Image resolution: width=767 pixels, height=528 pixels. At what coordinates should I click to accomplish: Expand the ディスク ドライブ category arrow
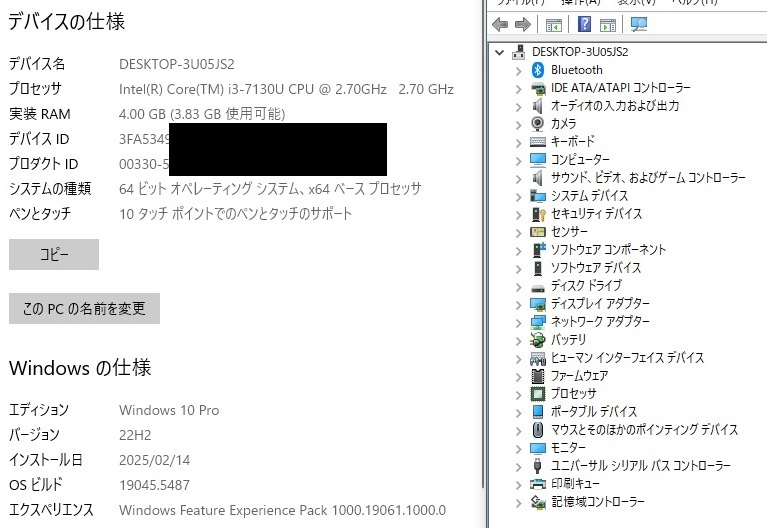click(519, 286)
